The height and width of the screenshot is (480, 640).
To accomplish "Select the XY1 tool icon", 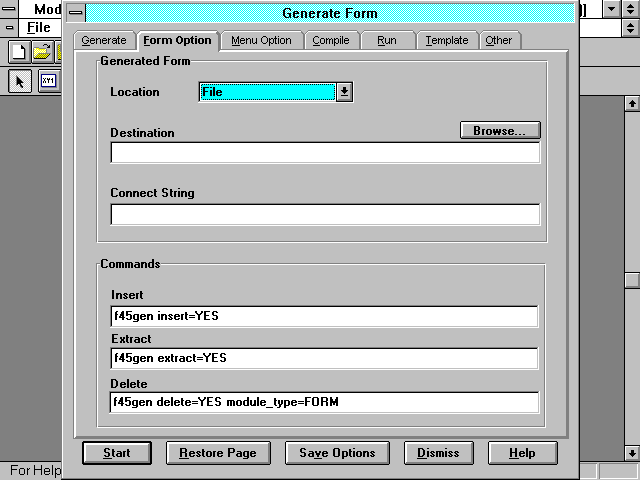I will 47,82.
